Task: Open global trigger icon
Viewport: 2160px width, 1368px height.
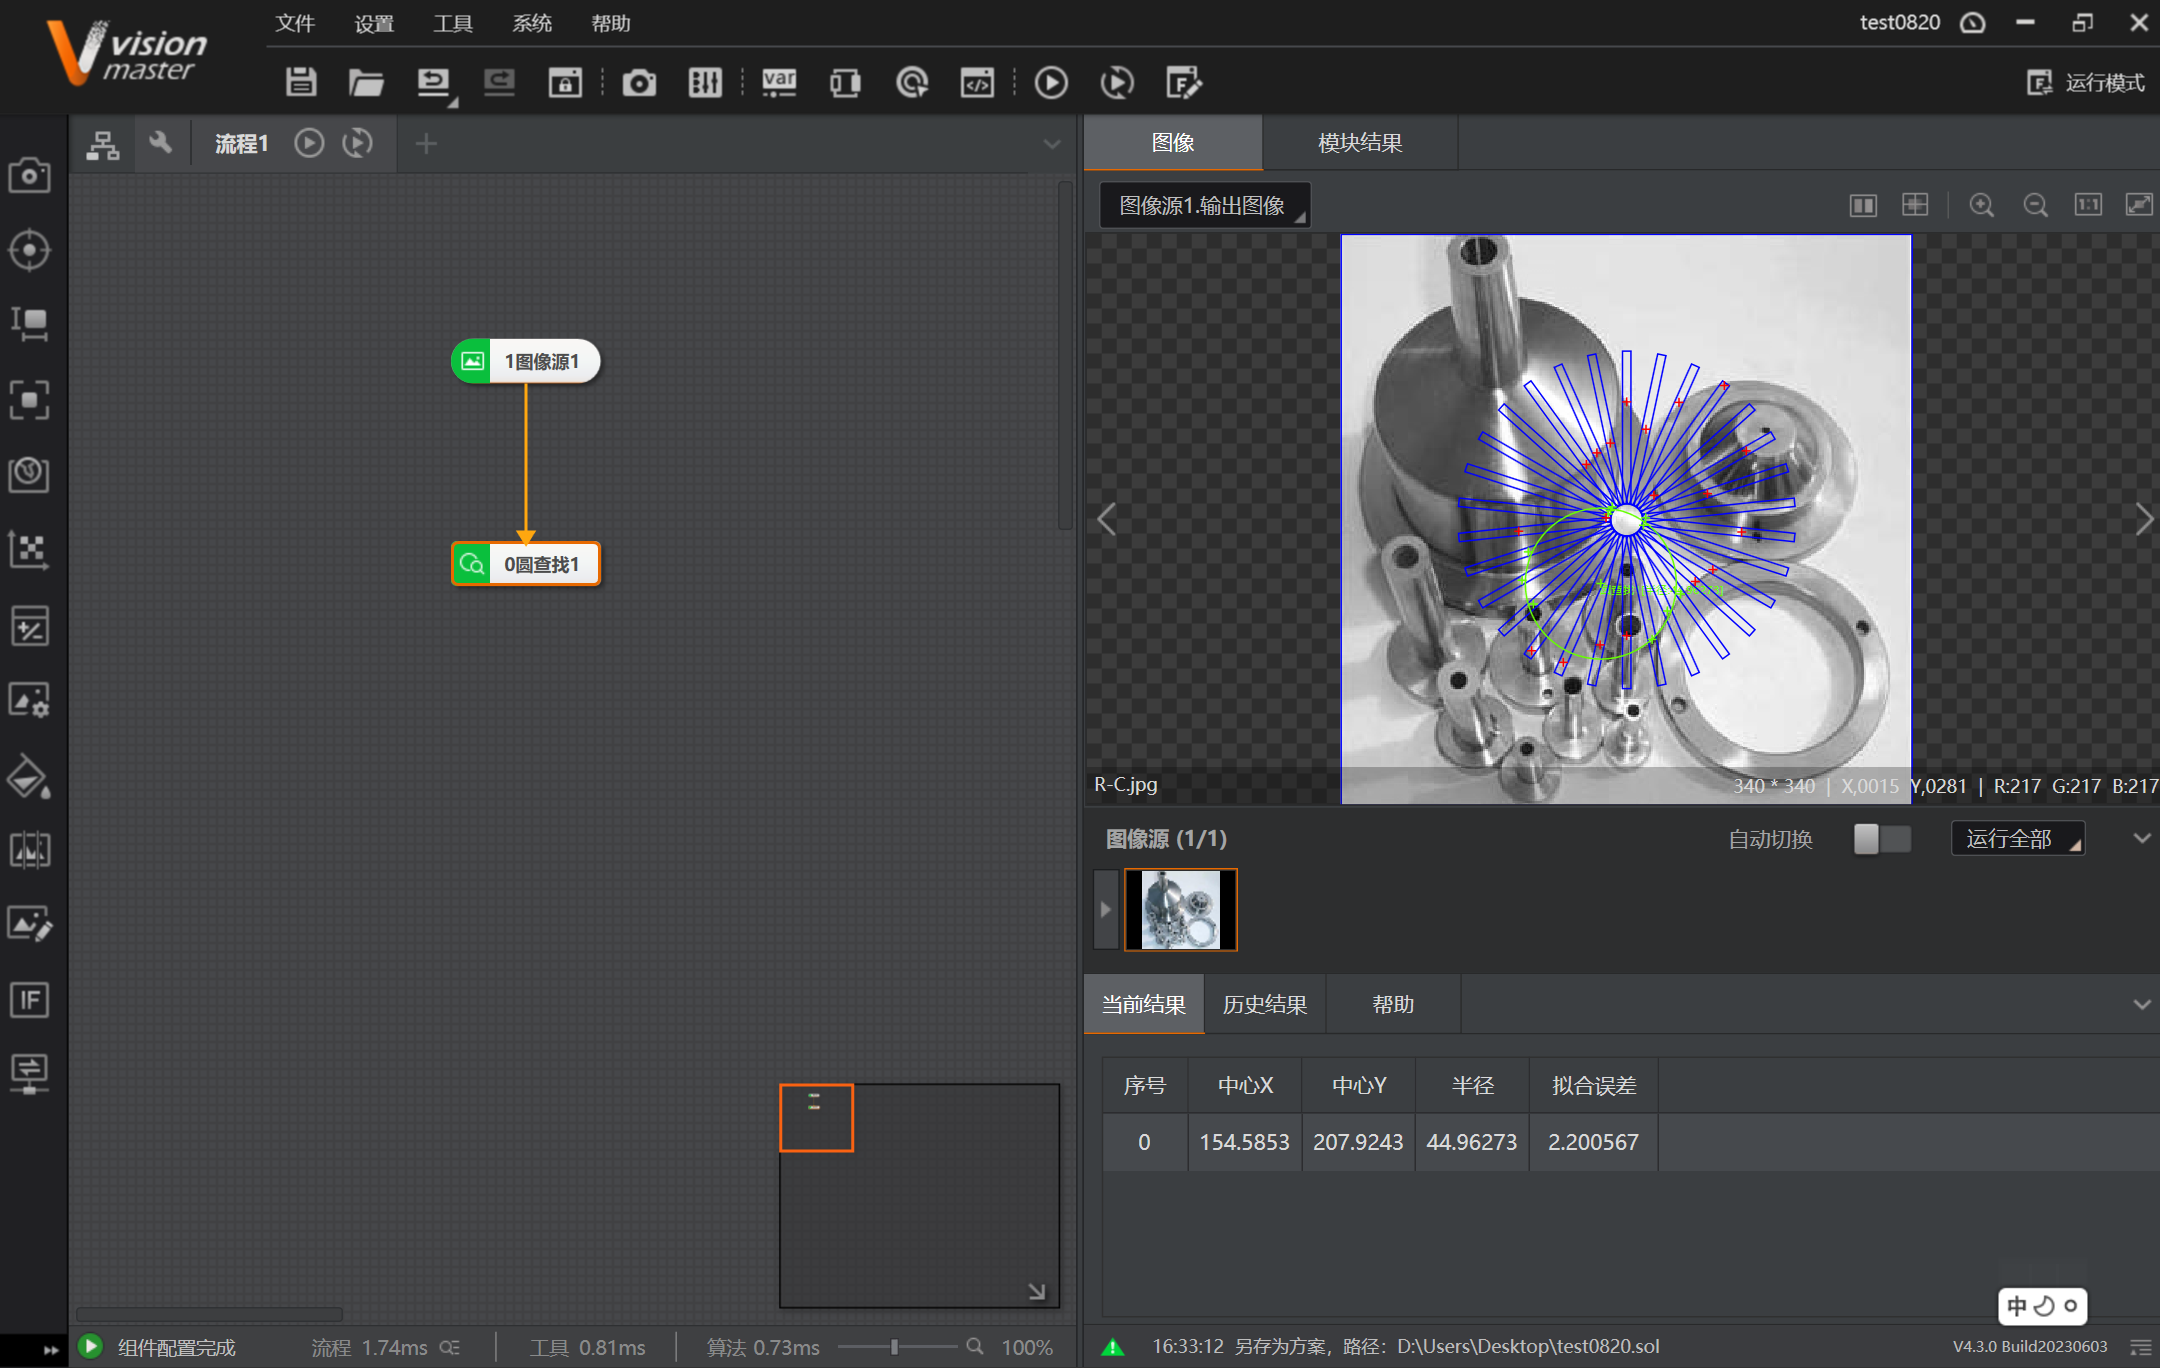Action: (911, 82)
